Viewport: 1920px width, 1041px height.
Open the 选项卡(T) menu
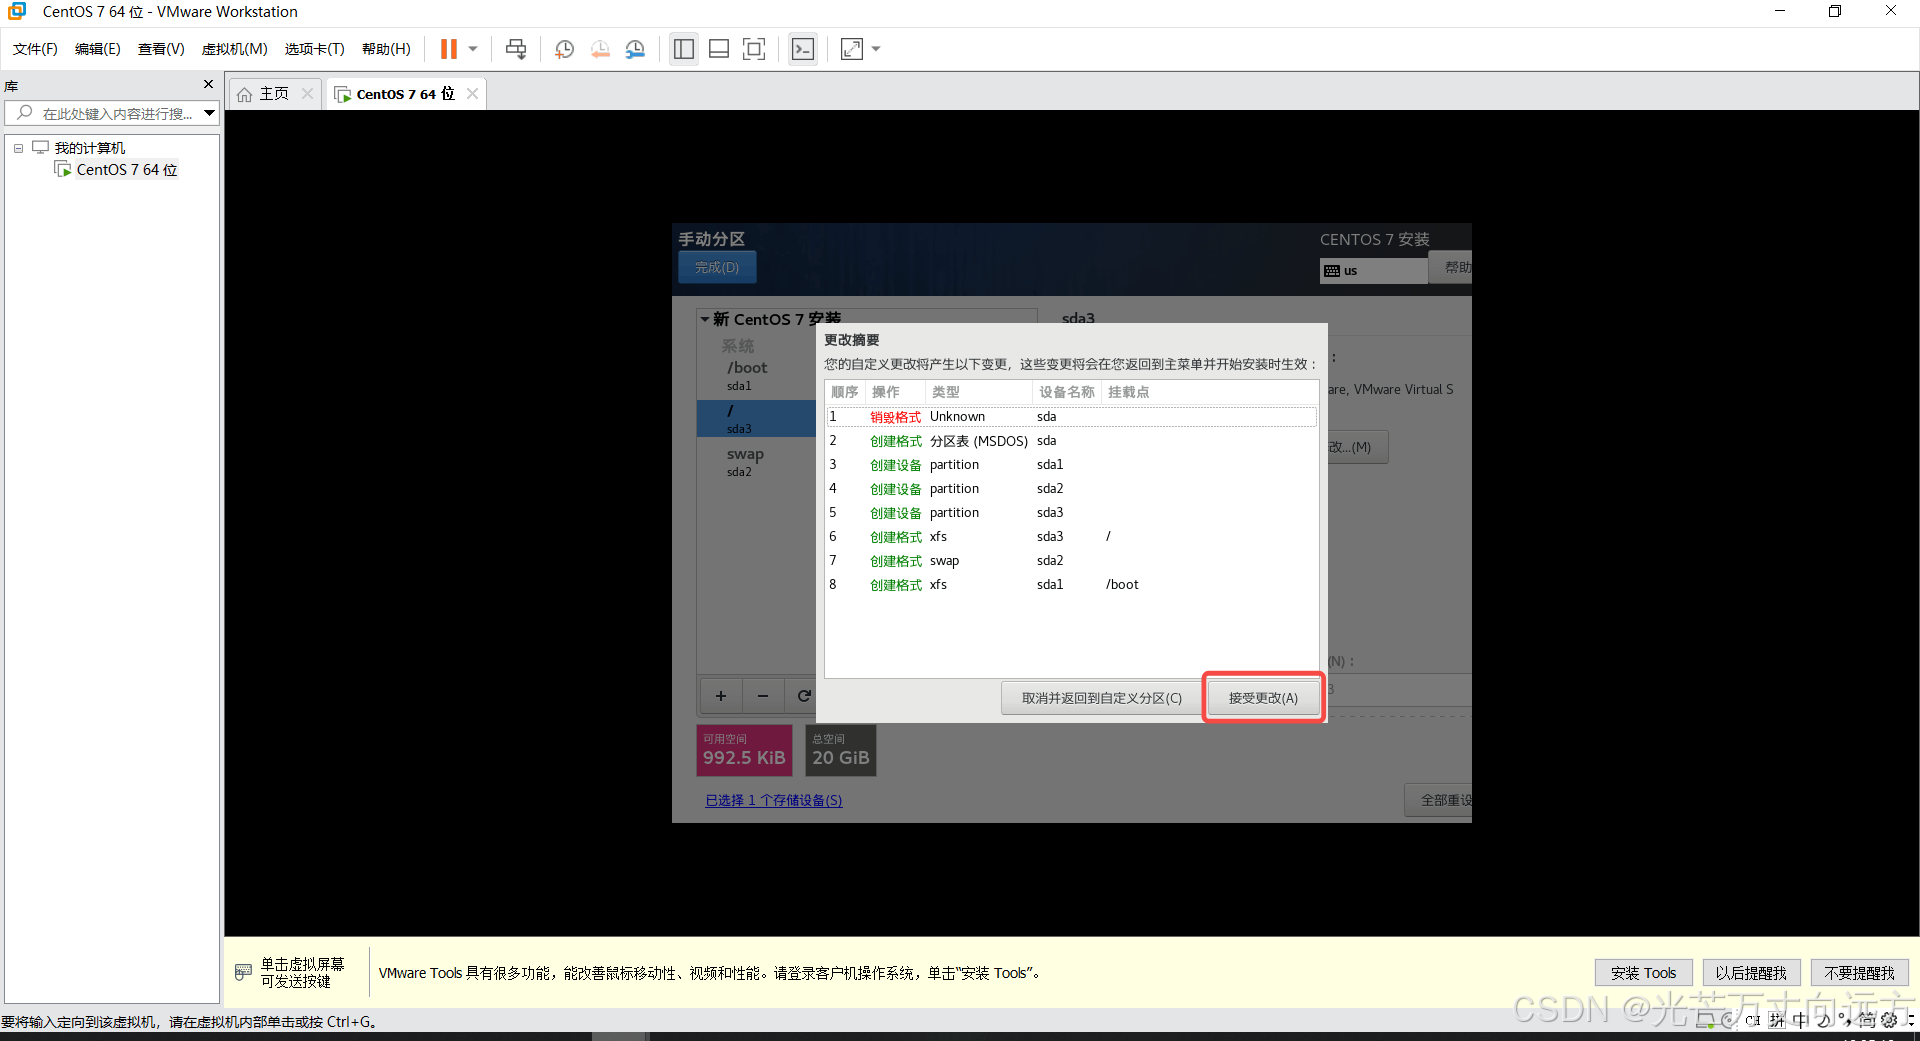(315, 49)
